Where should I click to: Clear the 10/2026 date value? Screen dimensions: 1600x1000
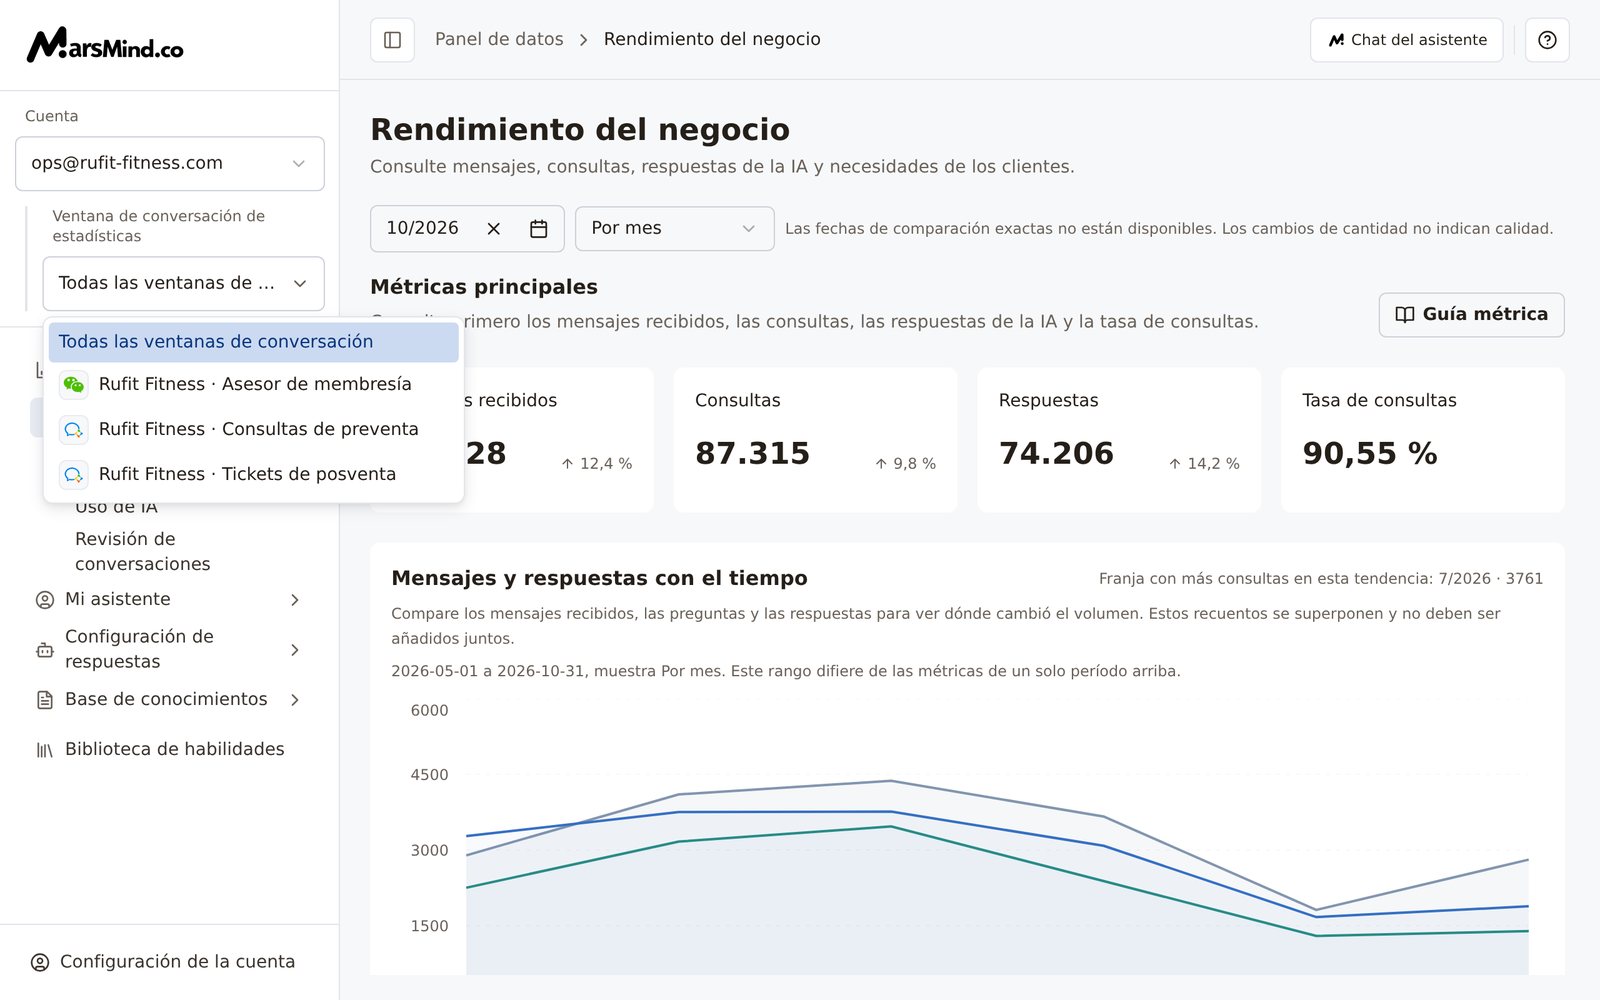[x=493, y=229]
